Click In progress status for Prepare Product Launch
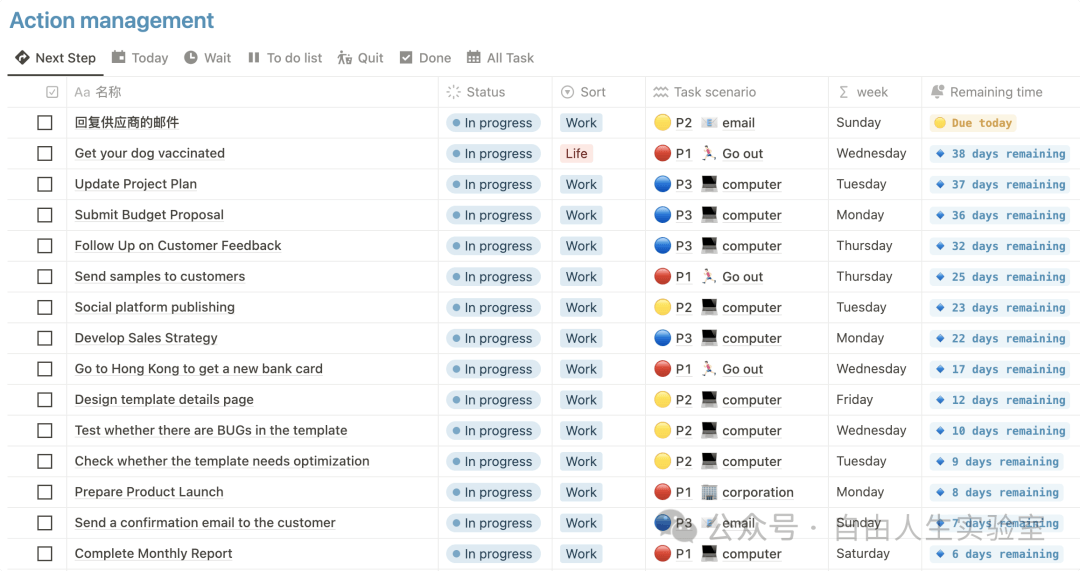Image resolution: width=1080 pixels, height=571 pixels. point(493,492)
